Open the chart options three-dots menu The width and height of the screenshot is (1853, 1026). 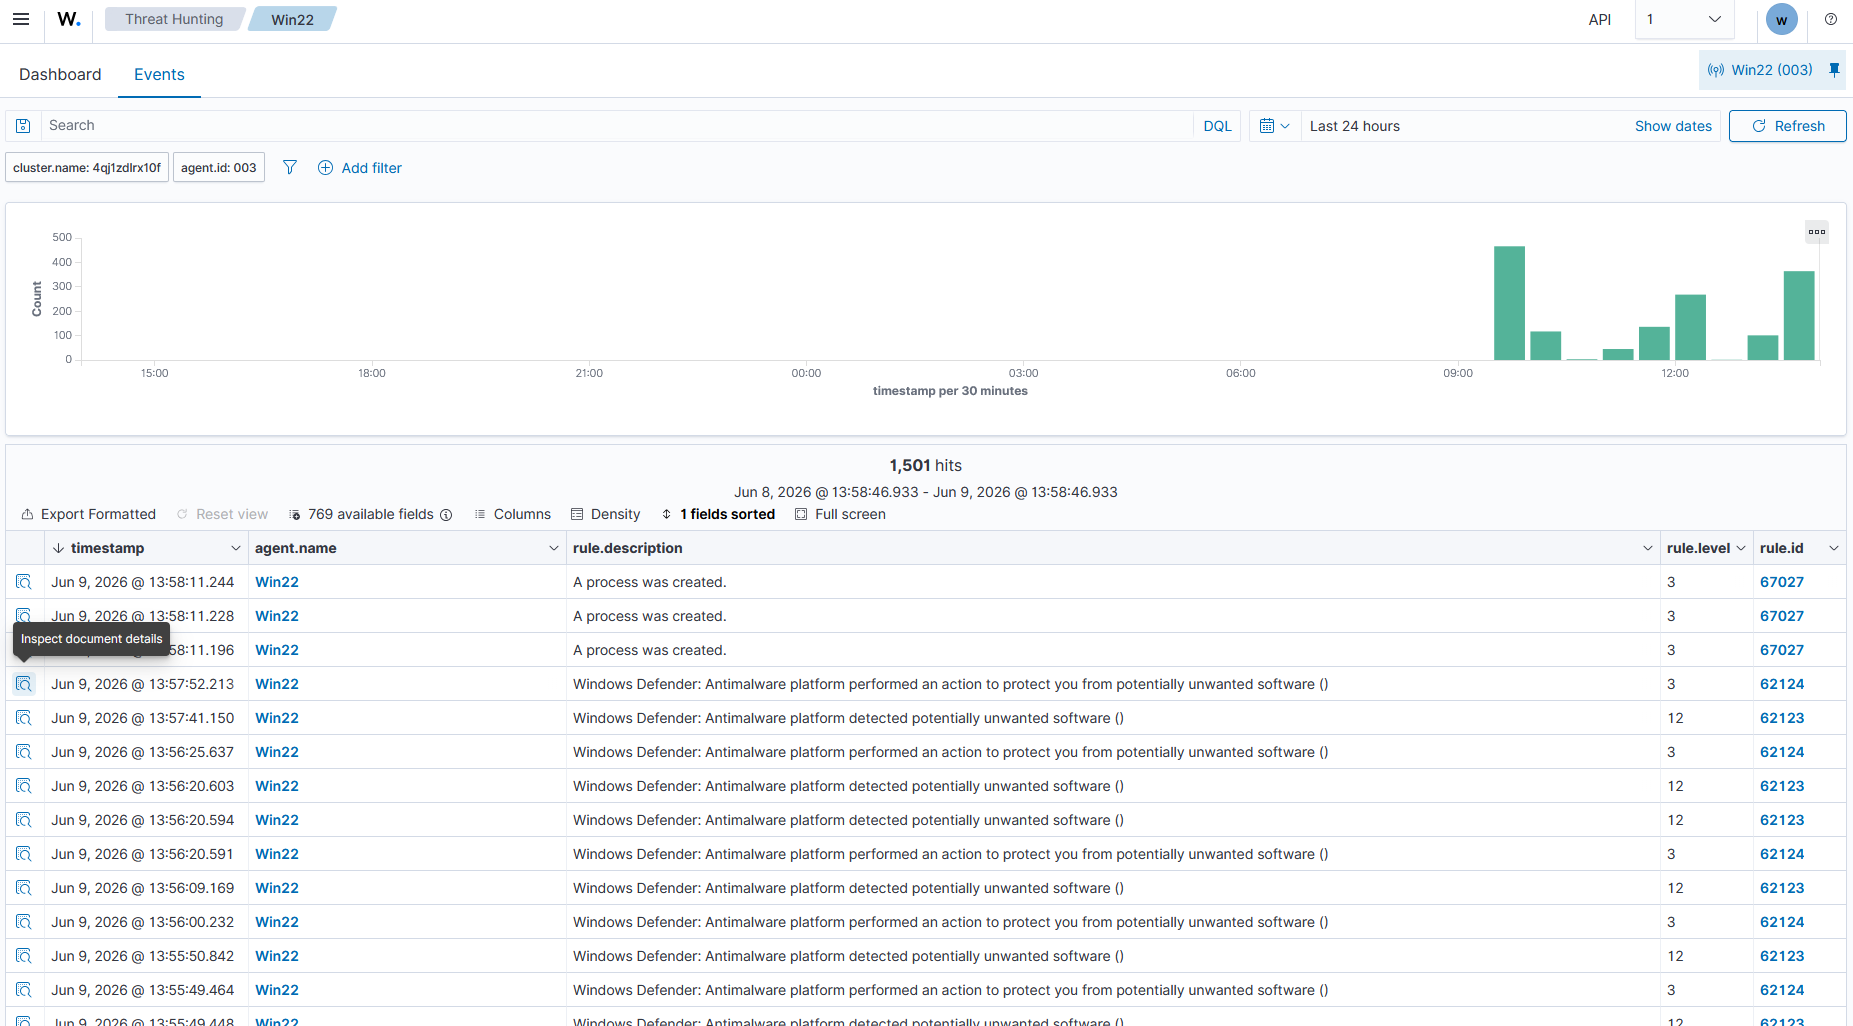(x=1817, y=232)
